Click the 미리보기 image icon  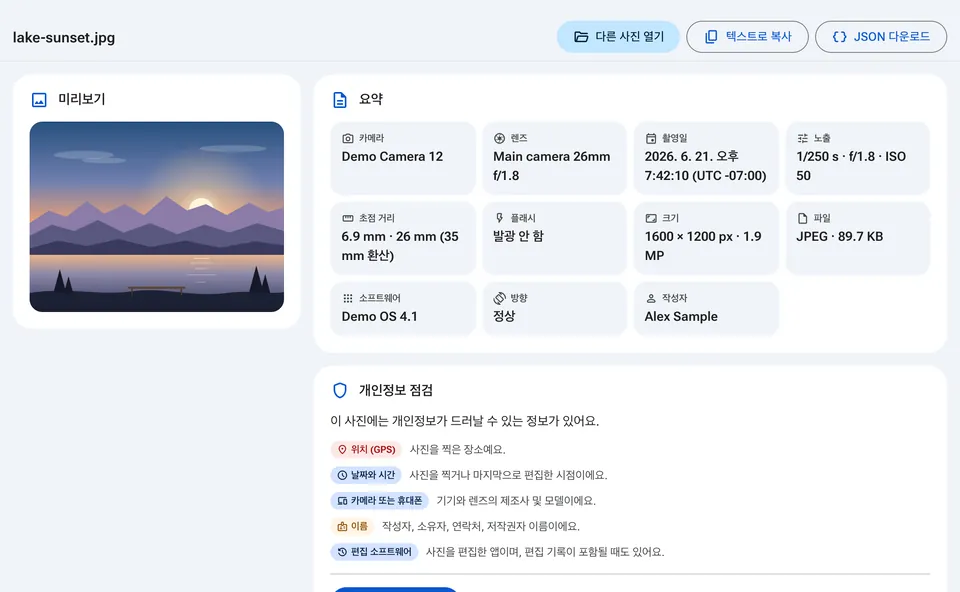(39, 100)
